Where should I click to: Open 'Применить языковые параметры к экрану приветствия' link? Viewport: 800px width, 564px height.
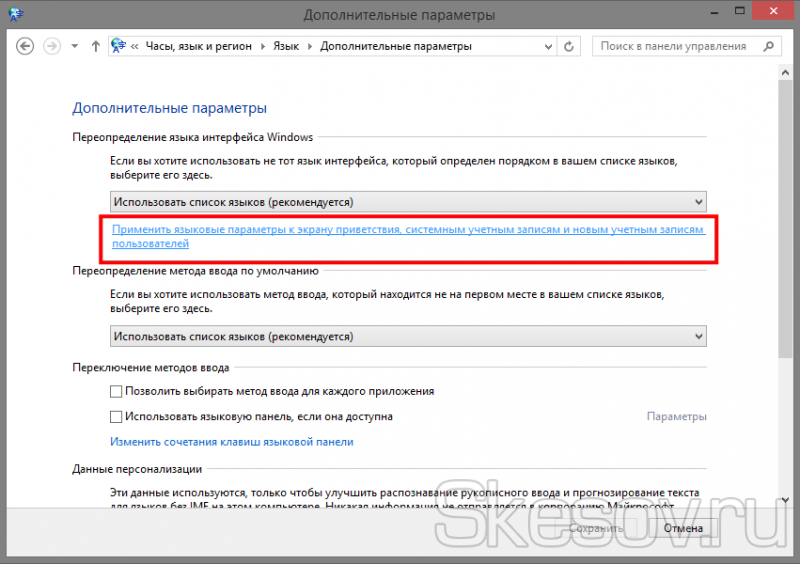tap(408, 236)
